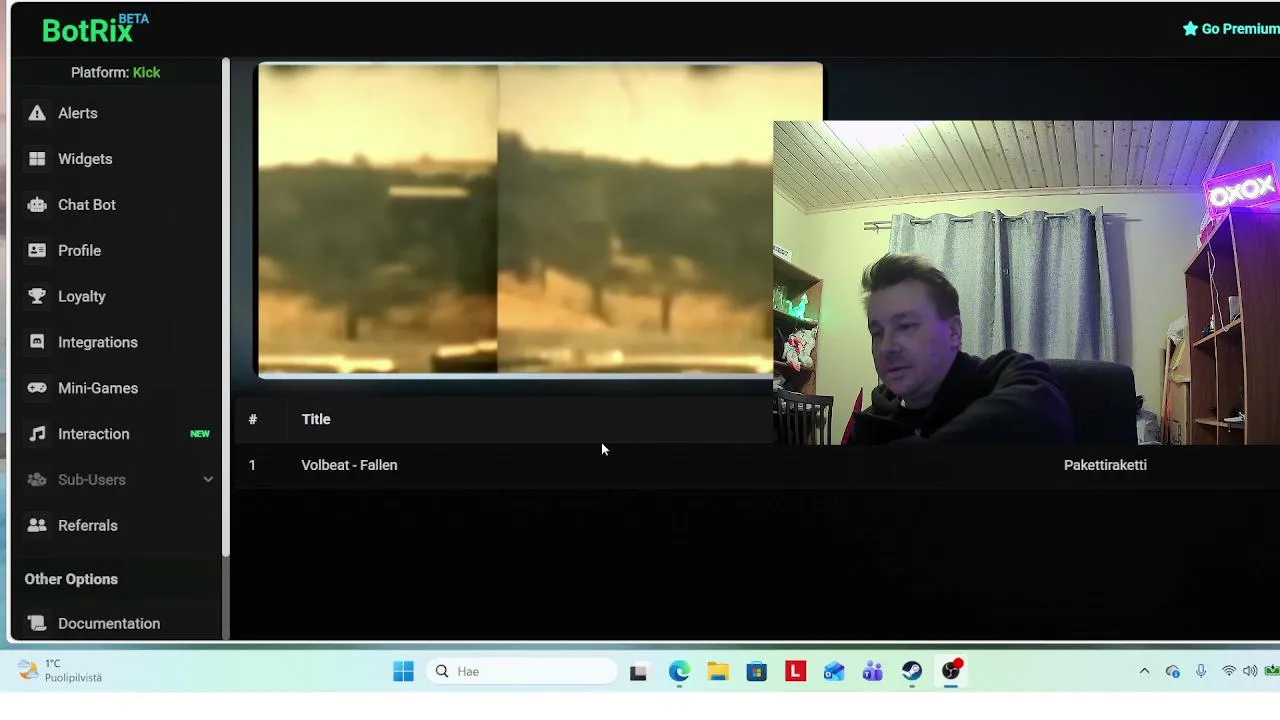The image size is (1280, 720).
Task: Select the Volbeat - Fallen song row
Action: [757, 465]
